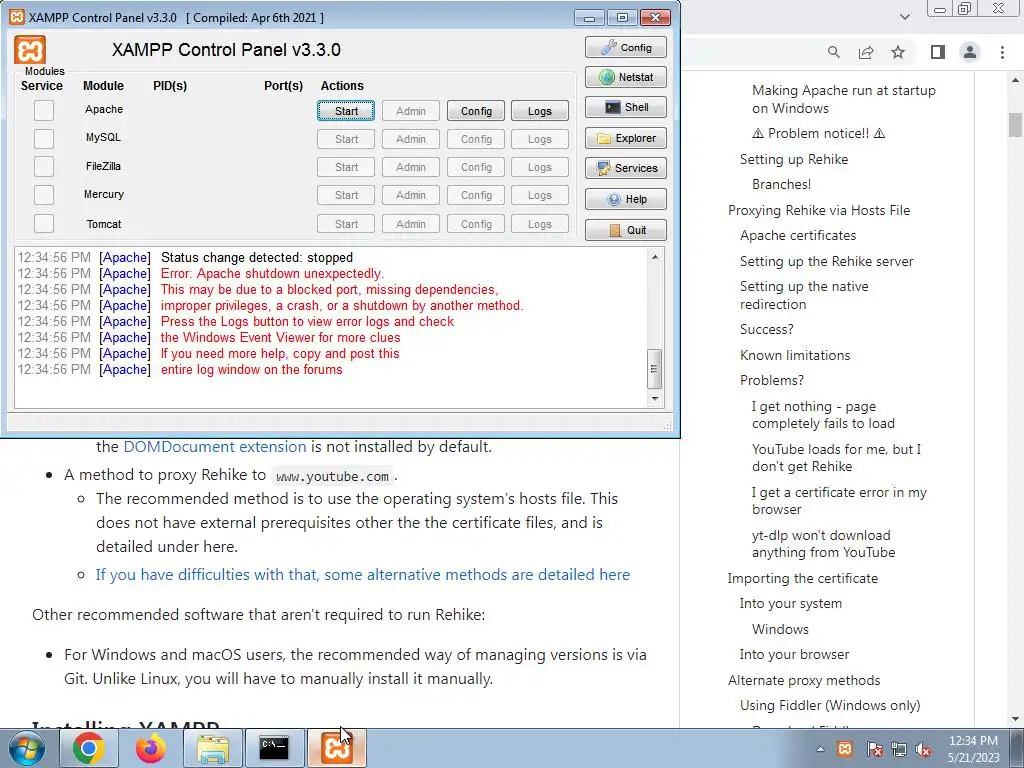Open Chrome's three-dot menu
The height and width of the screenshot is (768, 1024).
tap(1002, 52)
